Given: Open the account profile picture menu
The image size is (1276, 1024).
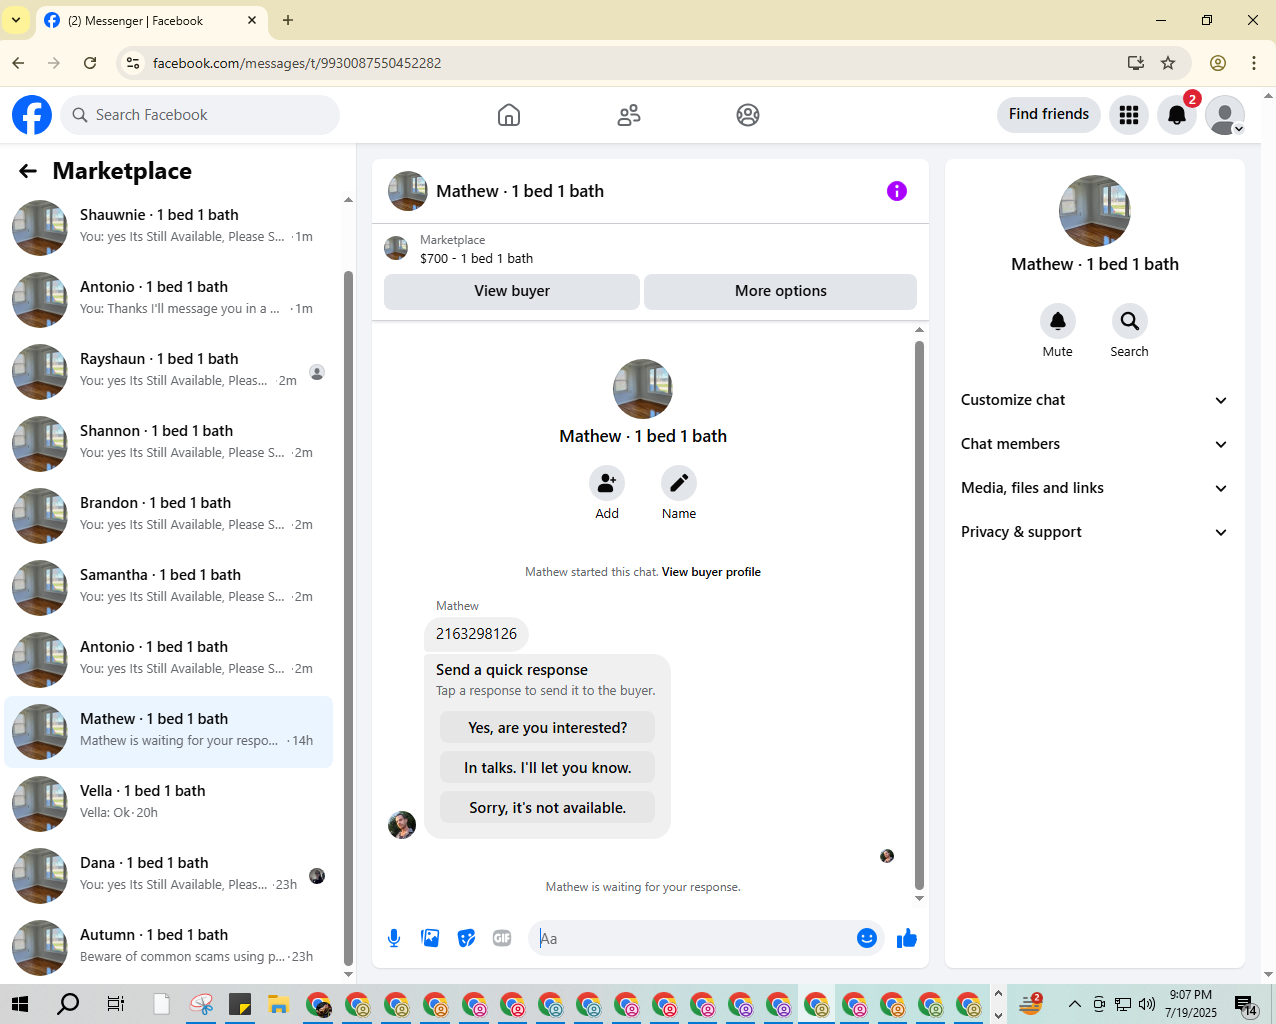Looking at the screenshot, I should [1225, 115].
